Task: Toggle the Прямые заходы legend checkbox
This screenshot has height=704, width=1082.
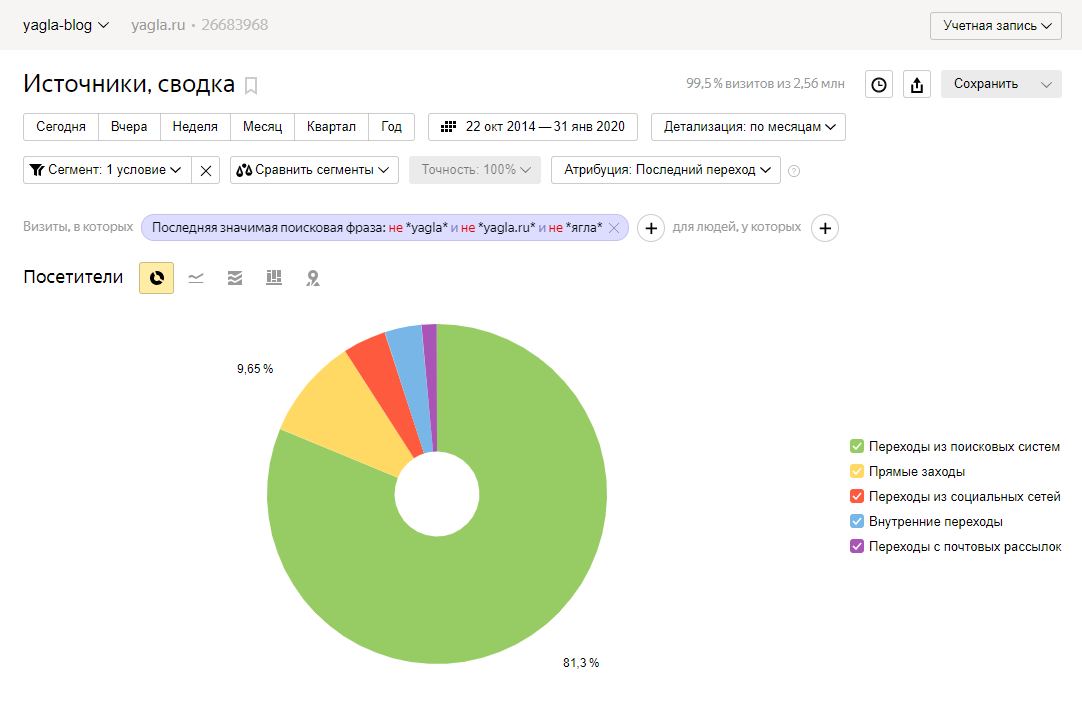Action: [x=857, y=471]
